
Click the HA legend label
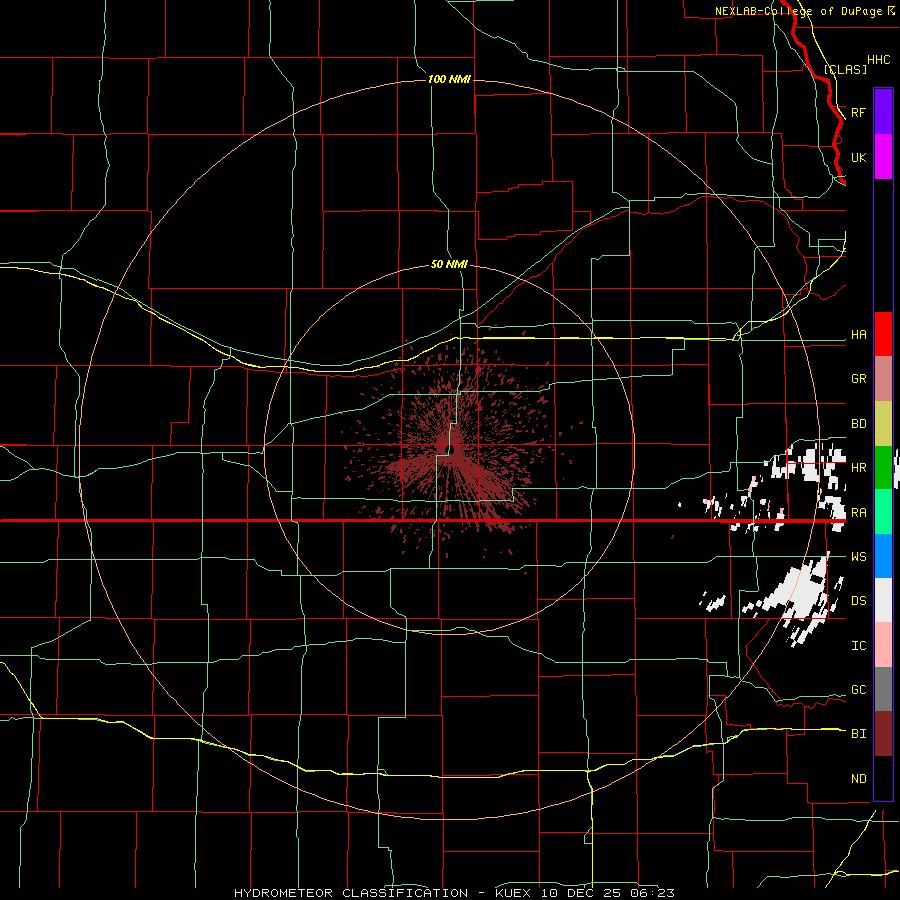click(858, 335)
